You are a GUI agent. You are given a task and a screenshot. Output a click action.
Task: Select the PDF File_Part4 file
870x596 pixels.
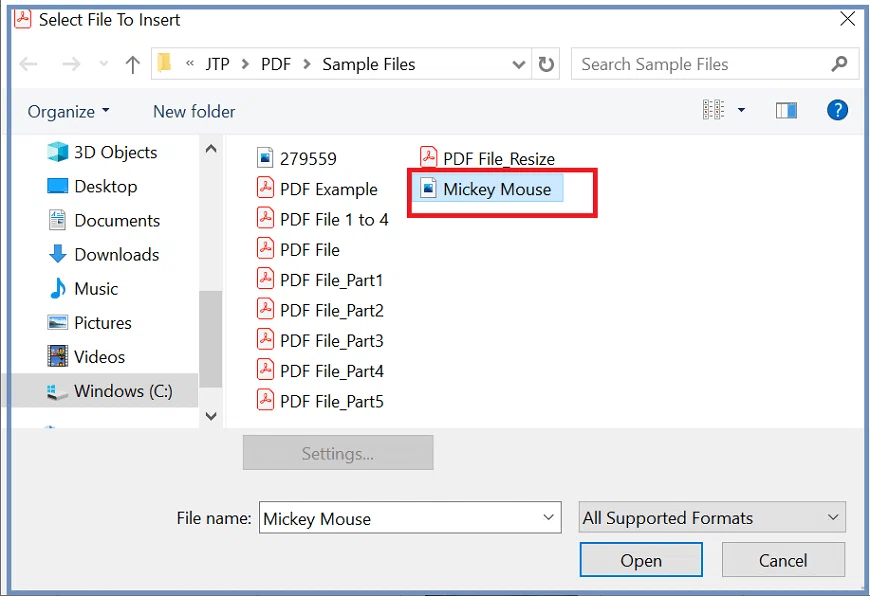pos(320,371)
